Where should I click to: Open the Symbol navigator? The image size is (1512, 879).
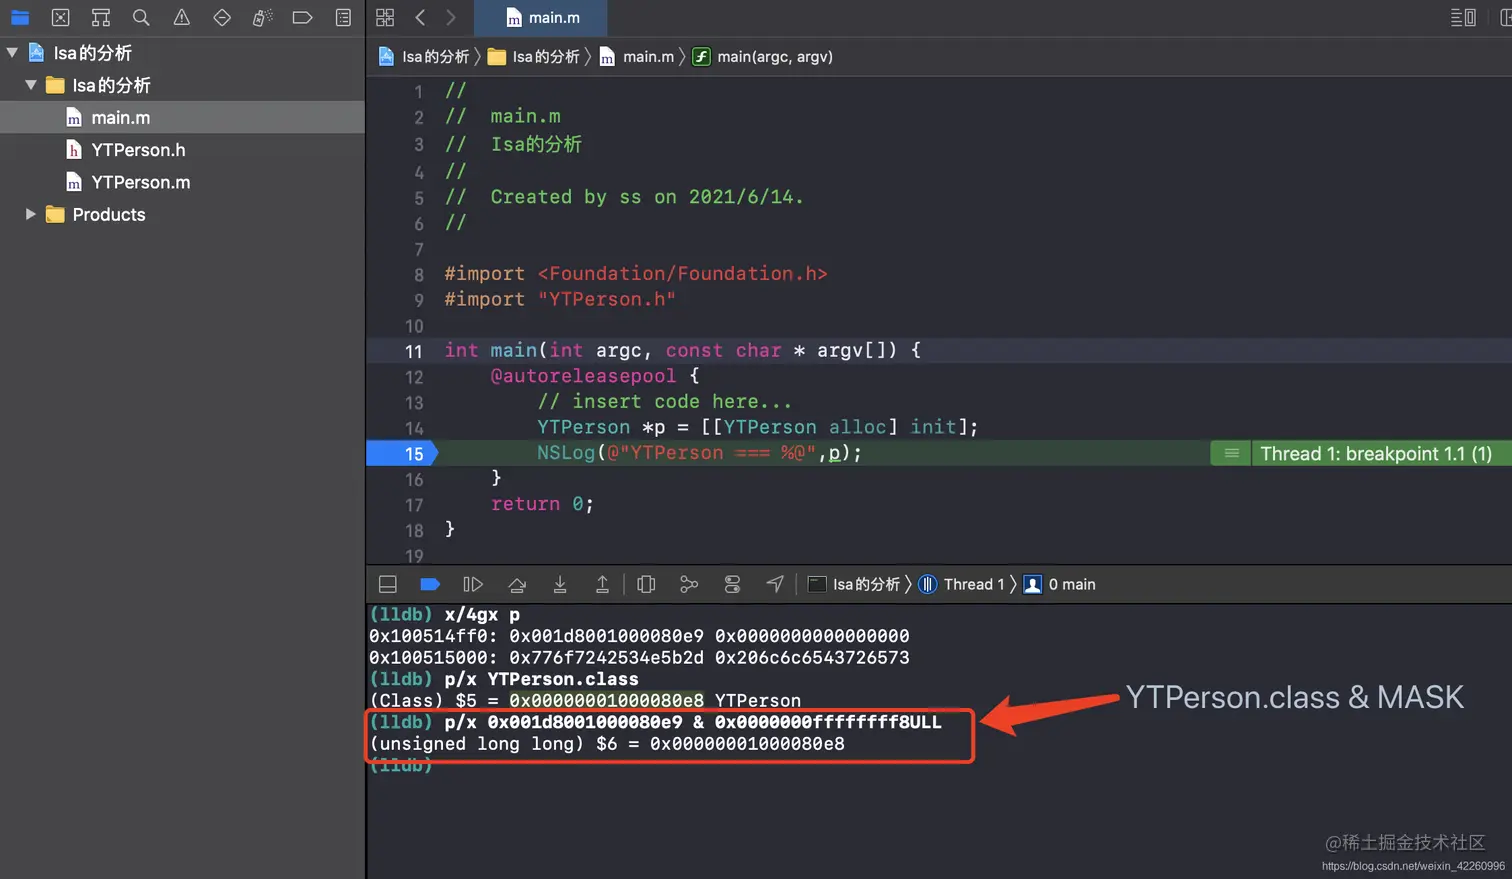tap(101, 17)
